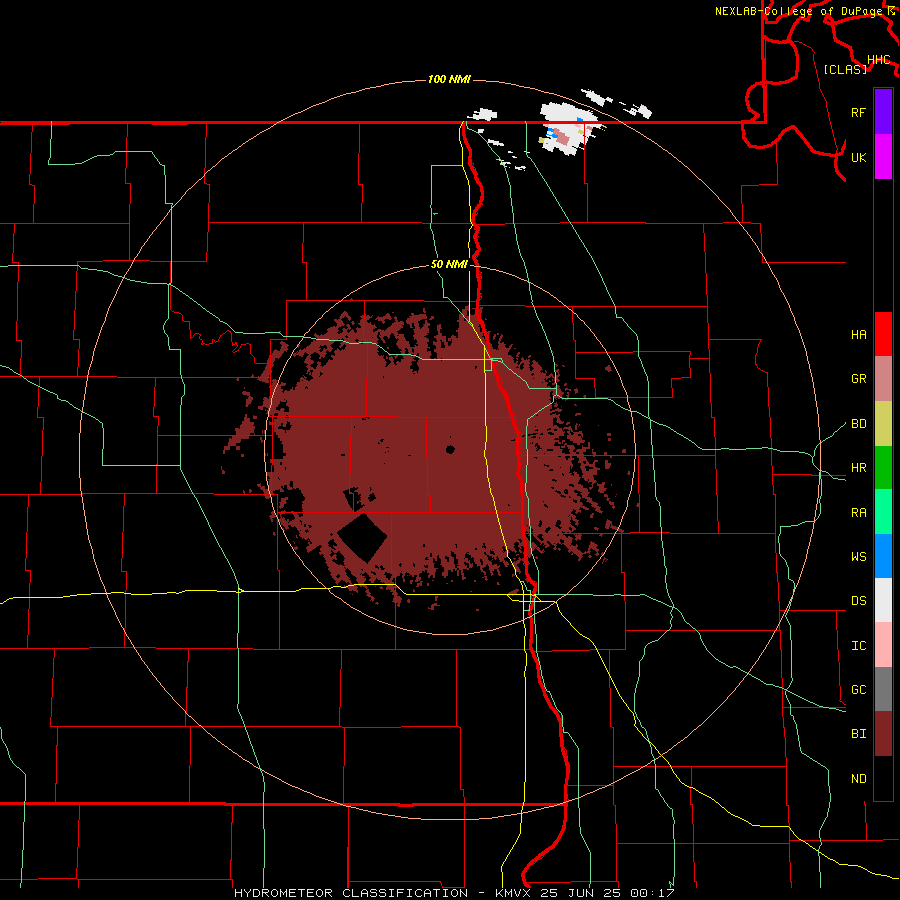Click the HR green legend color block
The width and height of the screenshot is (900, 900).
click(883, 468)
